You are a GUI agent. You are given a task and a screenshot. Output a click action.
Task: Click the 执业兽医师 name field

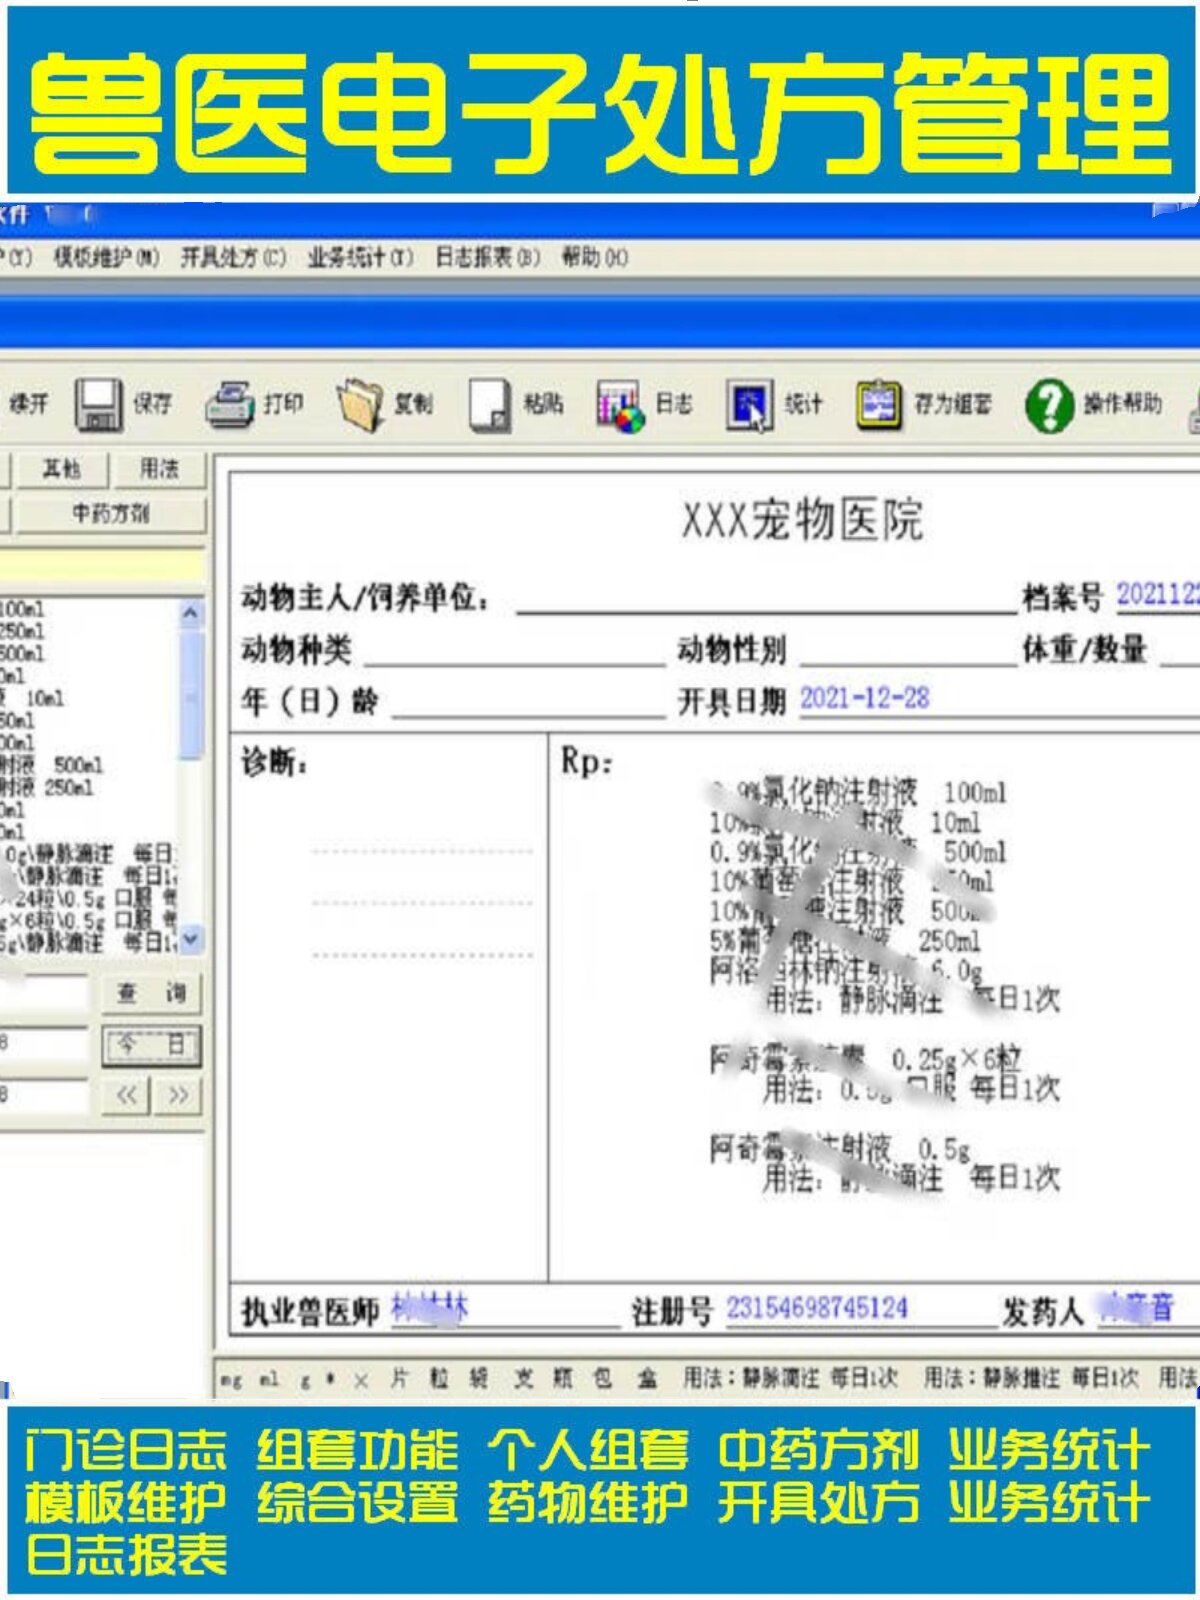tap(505, 1309)
